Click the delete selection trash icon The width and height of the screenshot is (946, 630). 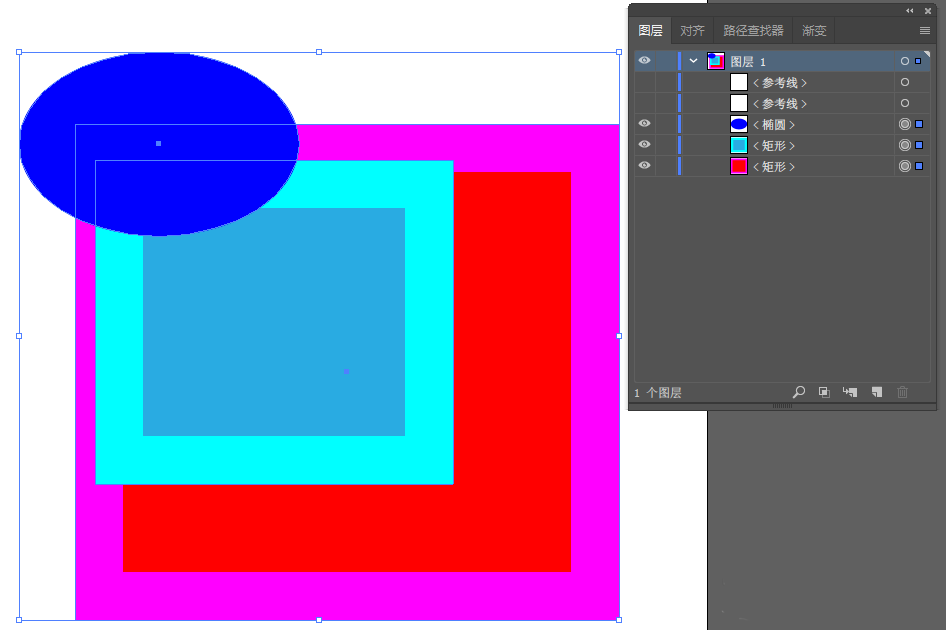903,392
